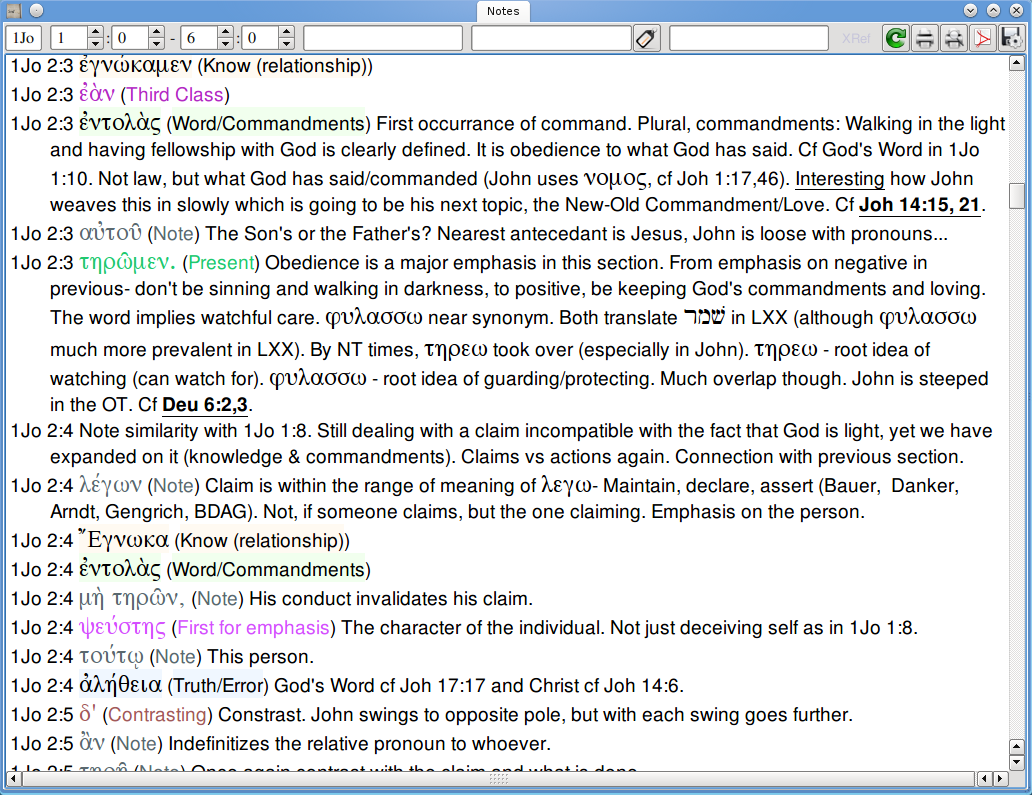Click the up arrow just above the bottom down arrow
This screenshot has height=795, width=1032.
[x=1017, y=747]
